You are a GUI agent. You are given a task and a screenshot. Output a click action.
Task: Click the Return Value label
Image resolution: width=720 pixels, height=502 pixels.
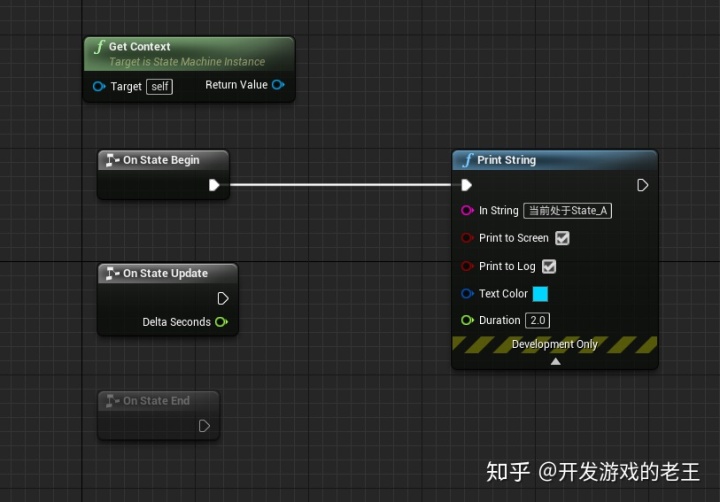(x=236, y=85)
